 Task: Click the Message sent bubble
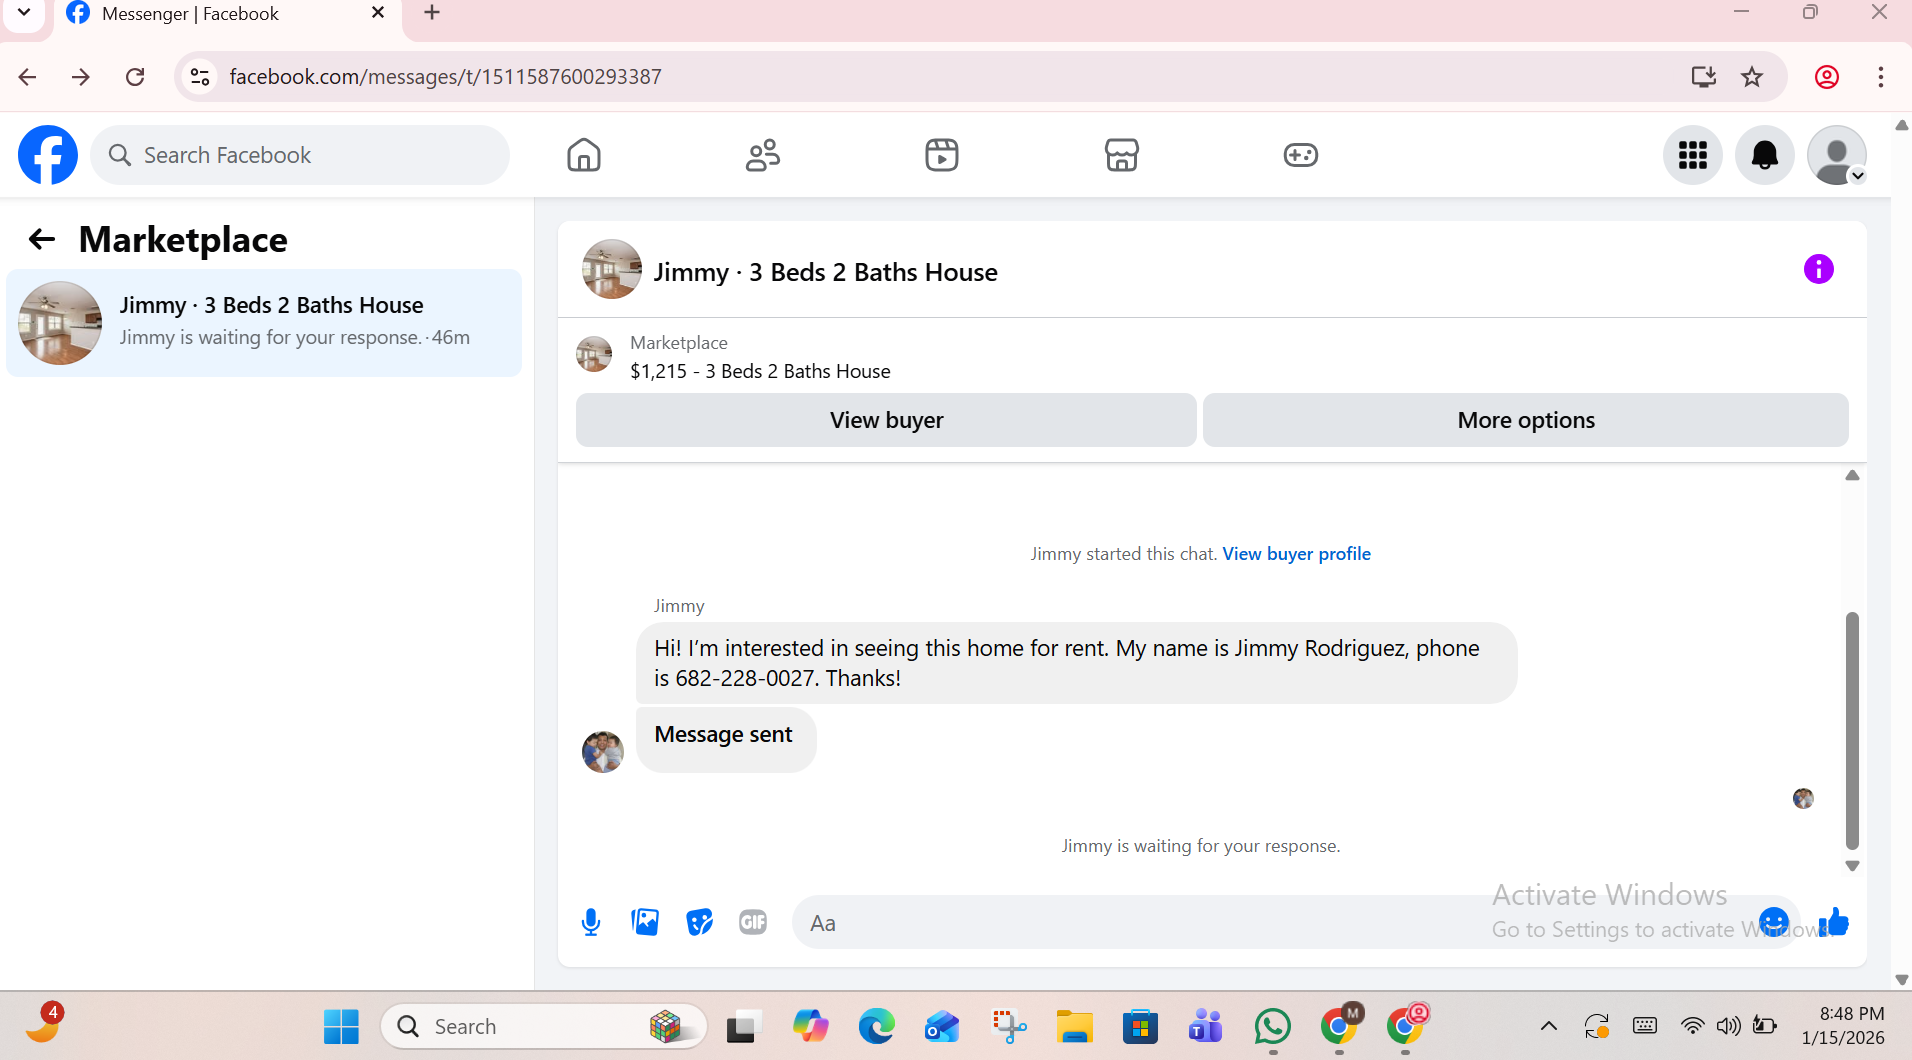pyautogui.click(x=726, y=739)
